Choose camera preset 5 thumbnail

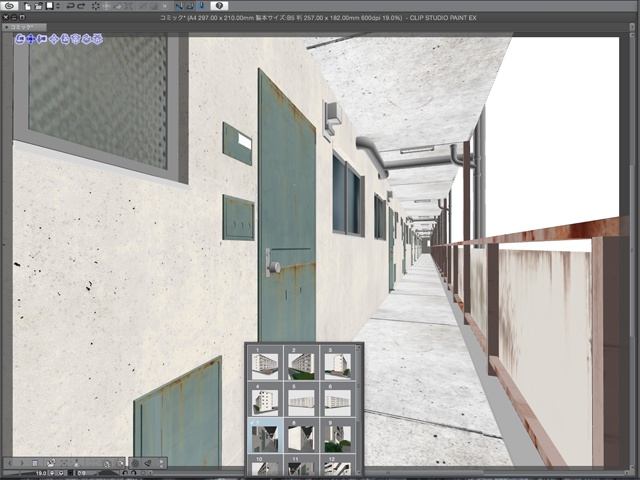[x=301, y=399]
